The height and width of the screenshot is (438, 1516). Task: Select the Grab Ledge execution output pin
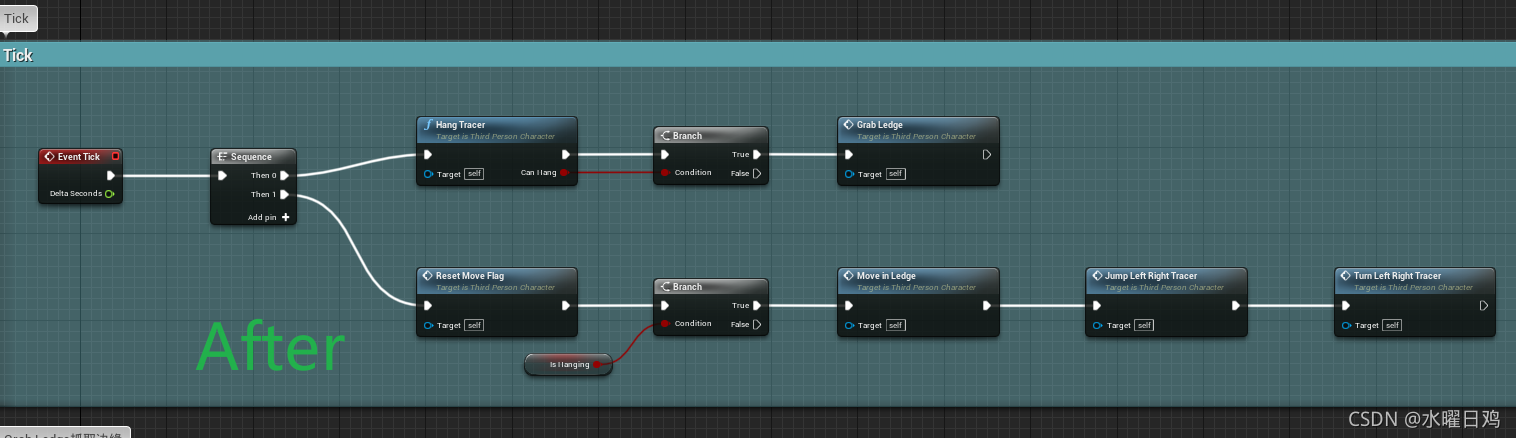tap(986, 154)
